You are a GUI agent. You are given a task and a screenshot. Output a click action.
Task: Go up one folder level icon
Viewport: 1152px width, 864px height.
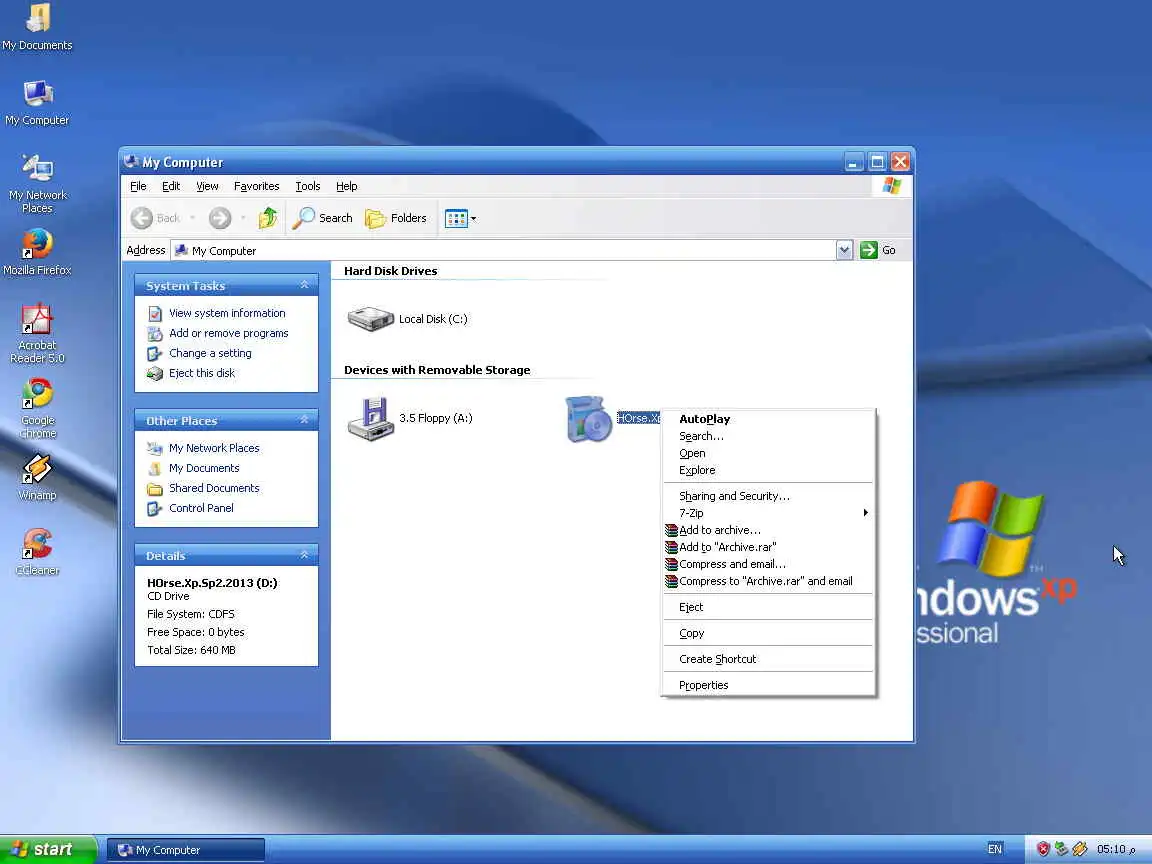pyautogui.click(x=267, y=218)
